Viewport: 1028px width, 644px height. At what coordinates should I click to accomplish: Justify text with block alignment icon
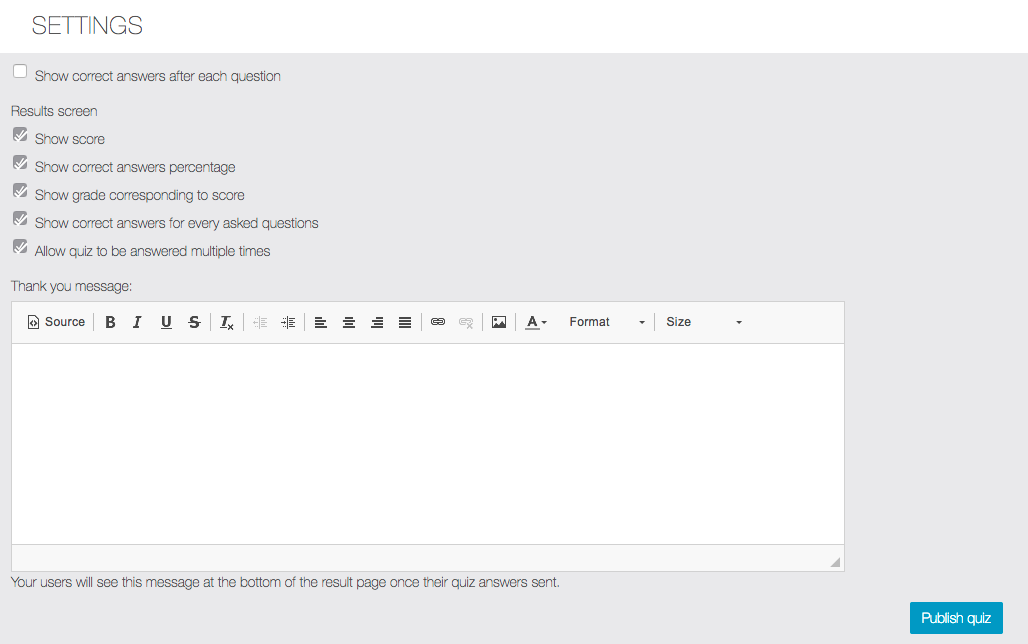tap(405, 322)
